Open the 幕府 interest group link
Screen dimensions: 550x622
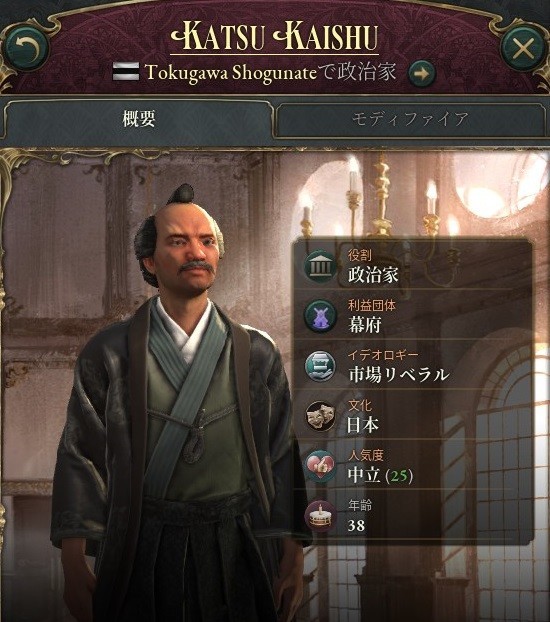pyautogui.click(x=365, y=325)
